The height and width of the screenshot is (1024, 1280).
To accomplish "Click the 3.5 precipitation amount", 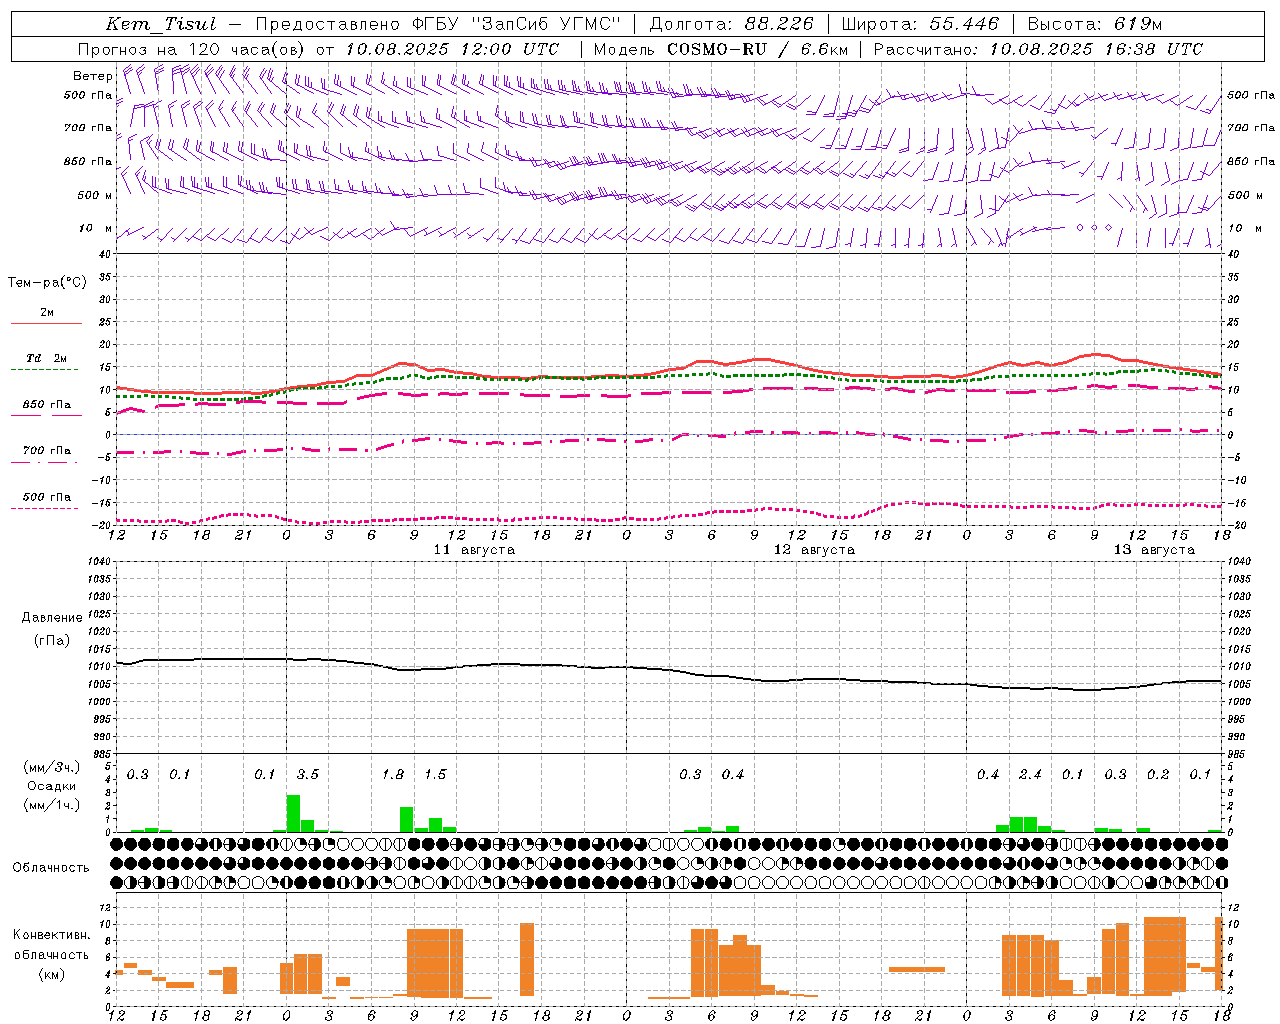I will pos(307,775).
